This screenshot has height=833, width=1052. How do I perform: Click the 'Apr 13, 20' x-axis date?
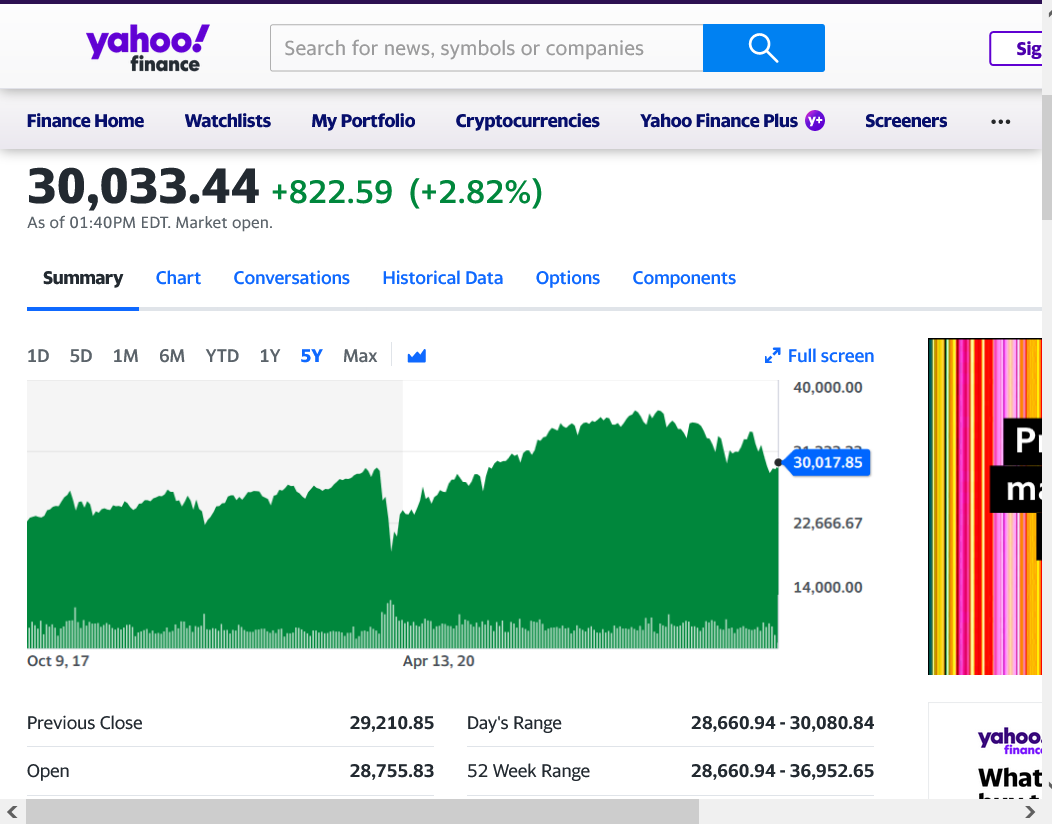click(438, 661)
